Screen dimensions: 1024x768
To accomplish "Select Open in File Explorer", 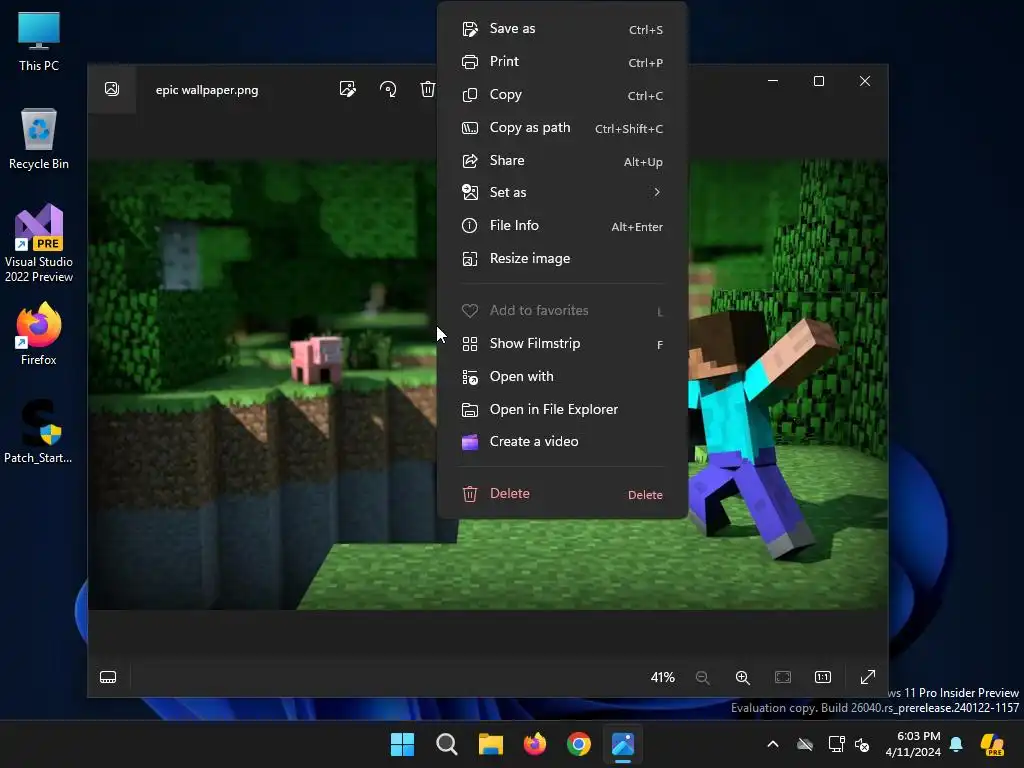I will (x=562, y=409).
